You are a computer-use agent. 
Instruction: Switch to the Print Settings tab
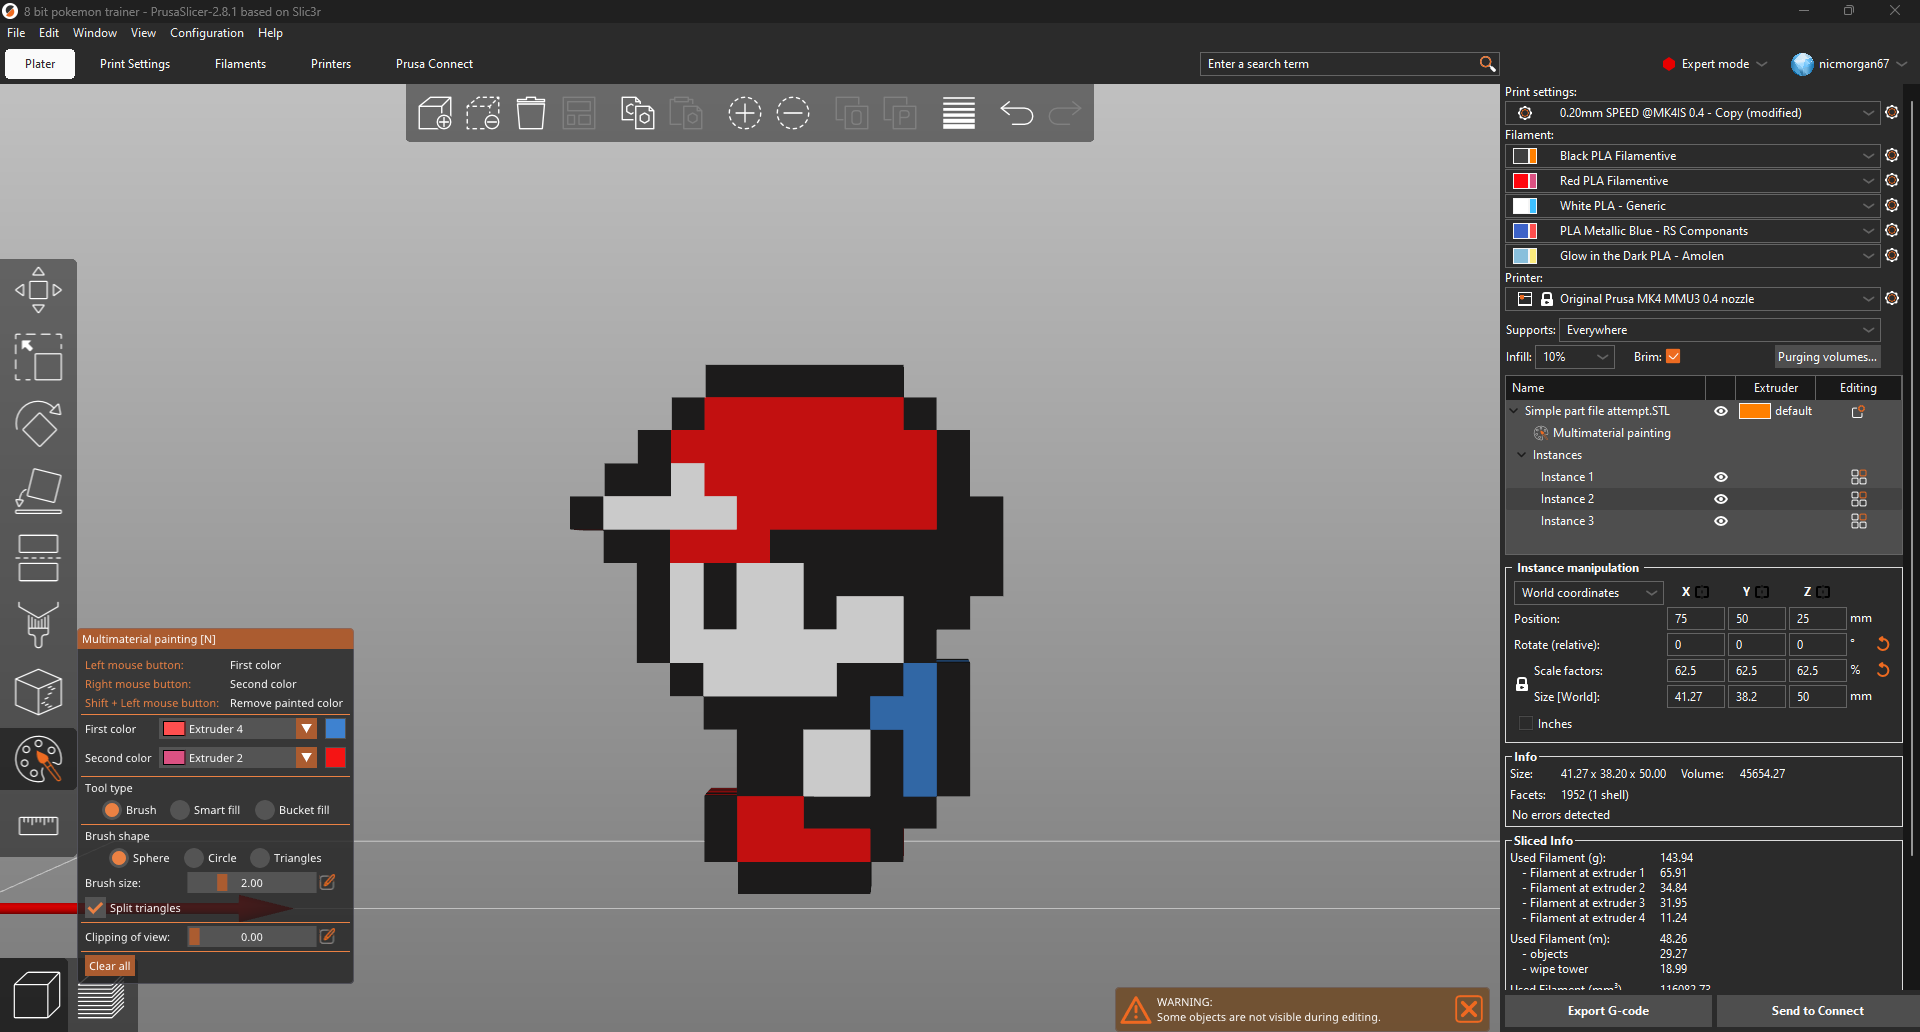(135, 64)
